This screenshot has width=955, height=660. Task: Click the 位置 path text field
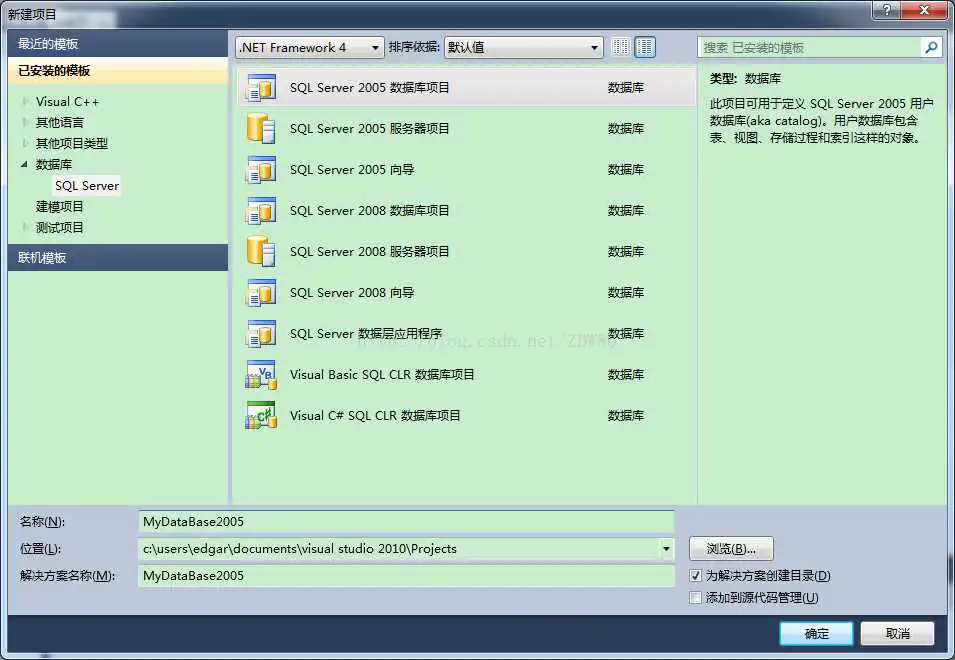click(398, 549)
